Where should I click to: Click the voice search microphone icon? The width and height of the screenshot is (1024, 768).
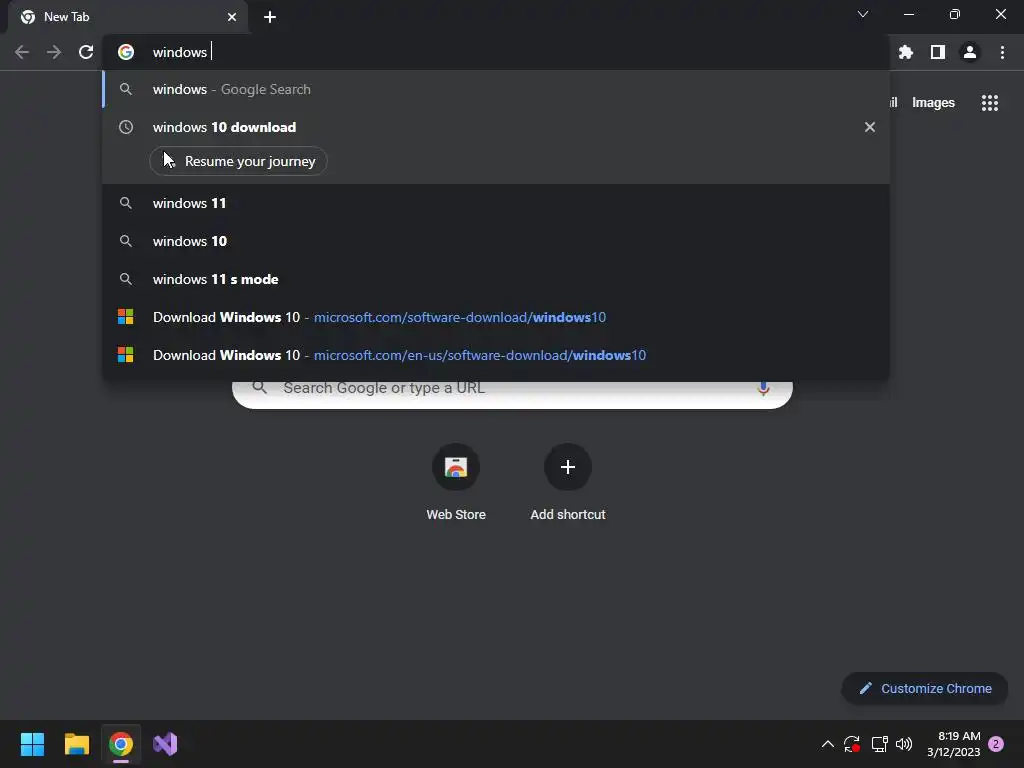763,389
